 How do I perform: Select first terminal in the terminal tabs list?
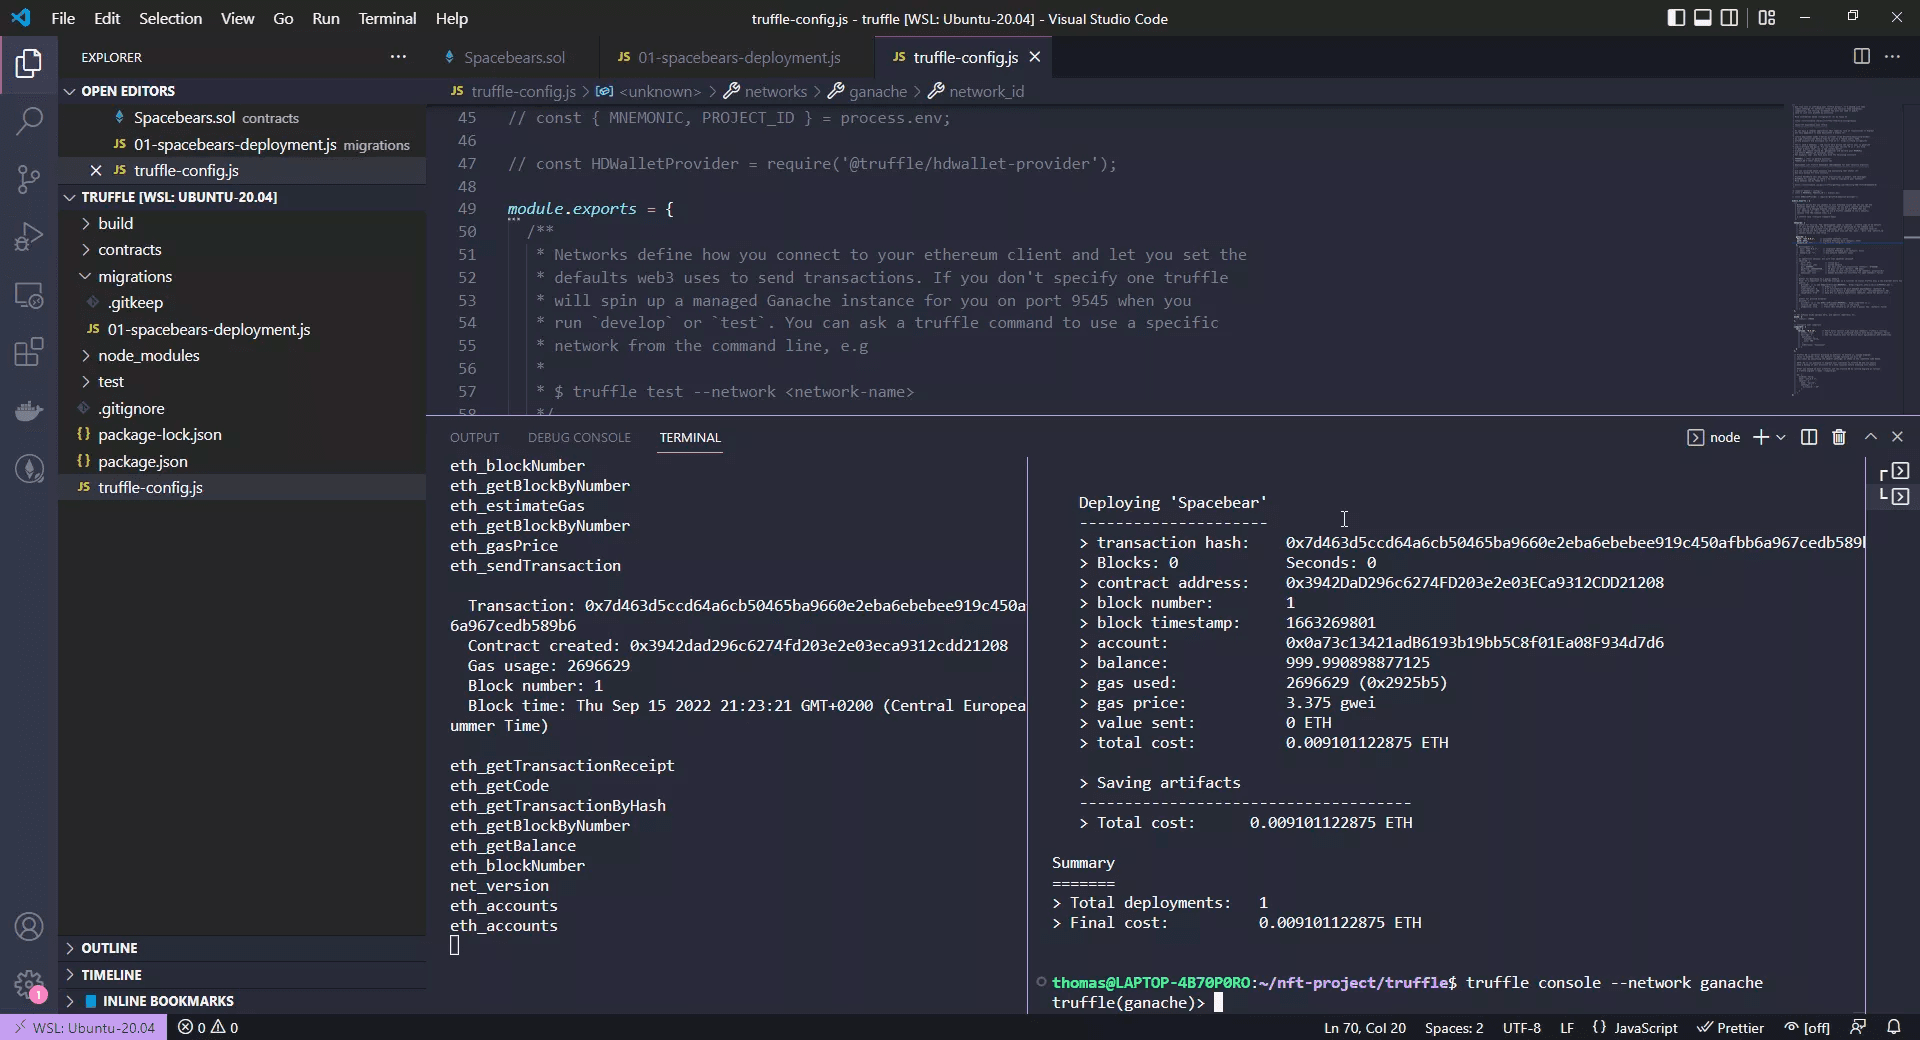[x=1894, y=471]
